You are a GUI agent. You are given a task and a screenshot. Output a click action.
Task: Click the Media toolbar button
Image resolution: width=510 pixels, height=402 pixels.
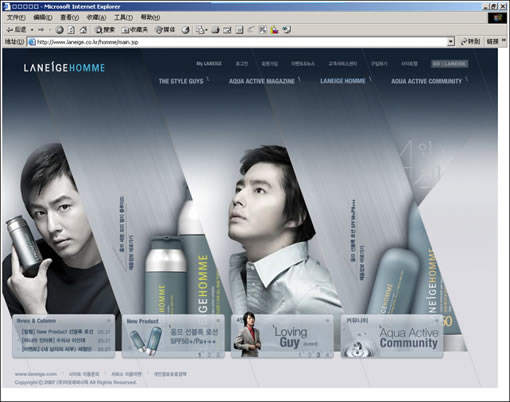pyautogui.click(x=165, y=30)
